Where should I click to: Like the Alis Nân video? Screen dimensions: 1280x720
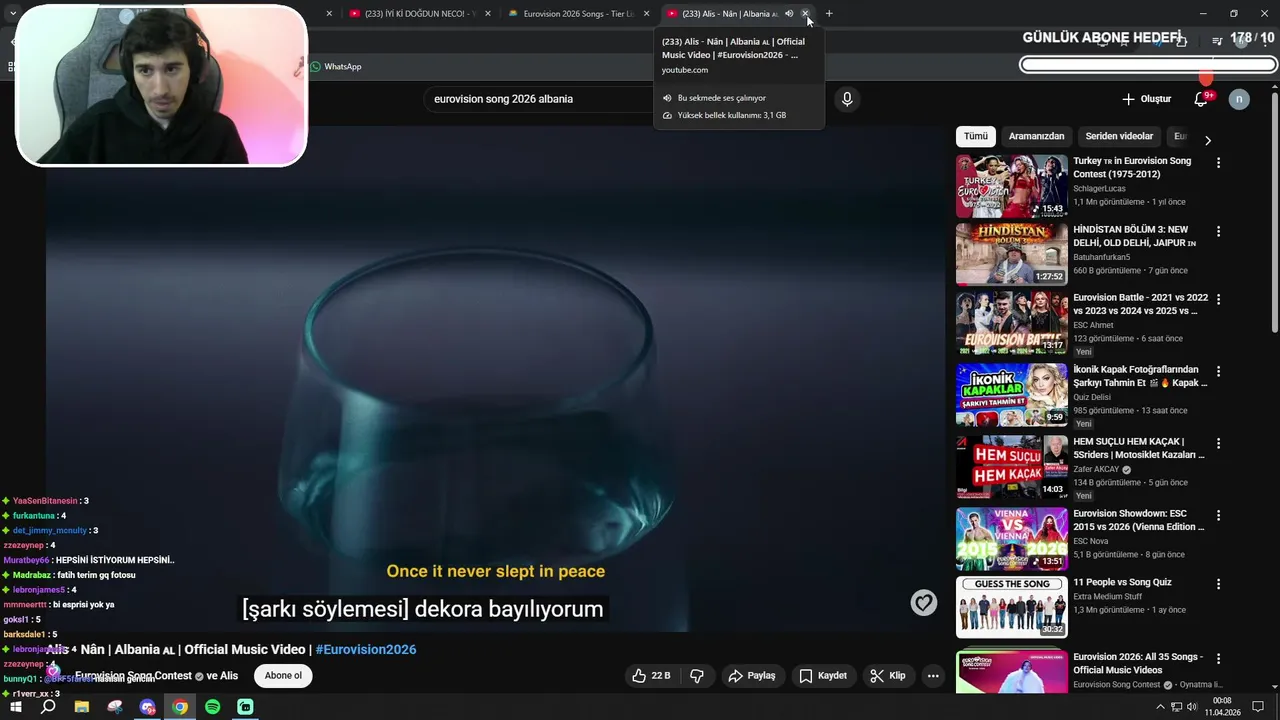click(x=651, y=676)
